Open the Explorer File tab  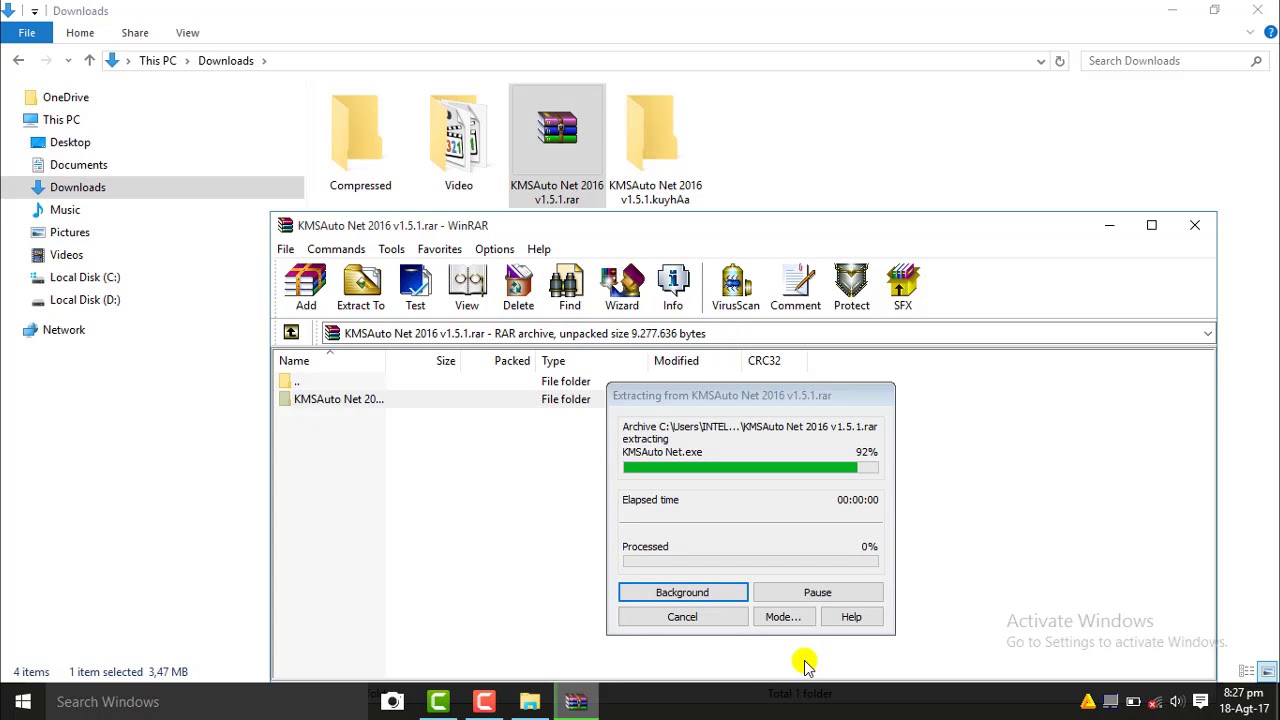27,33
